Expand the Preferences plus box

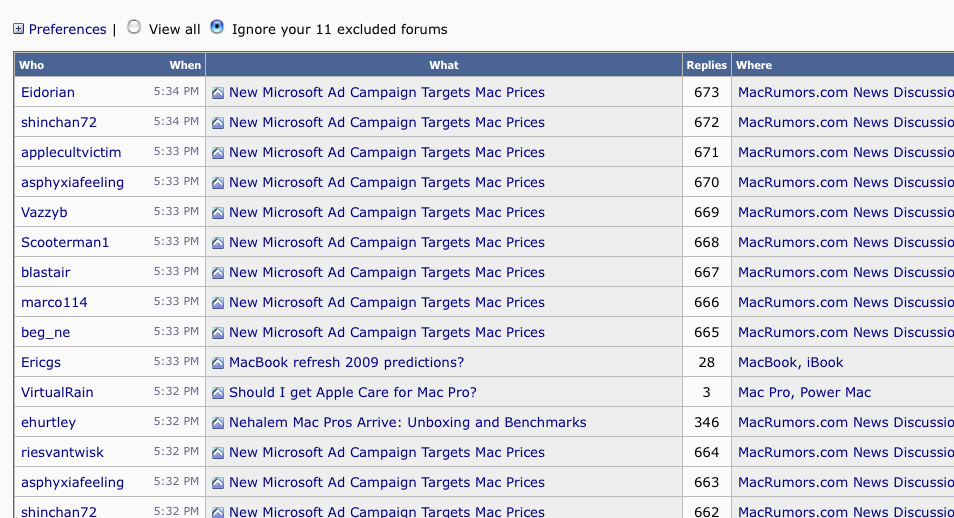[19, 29]
